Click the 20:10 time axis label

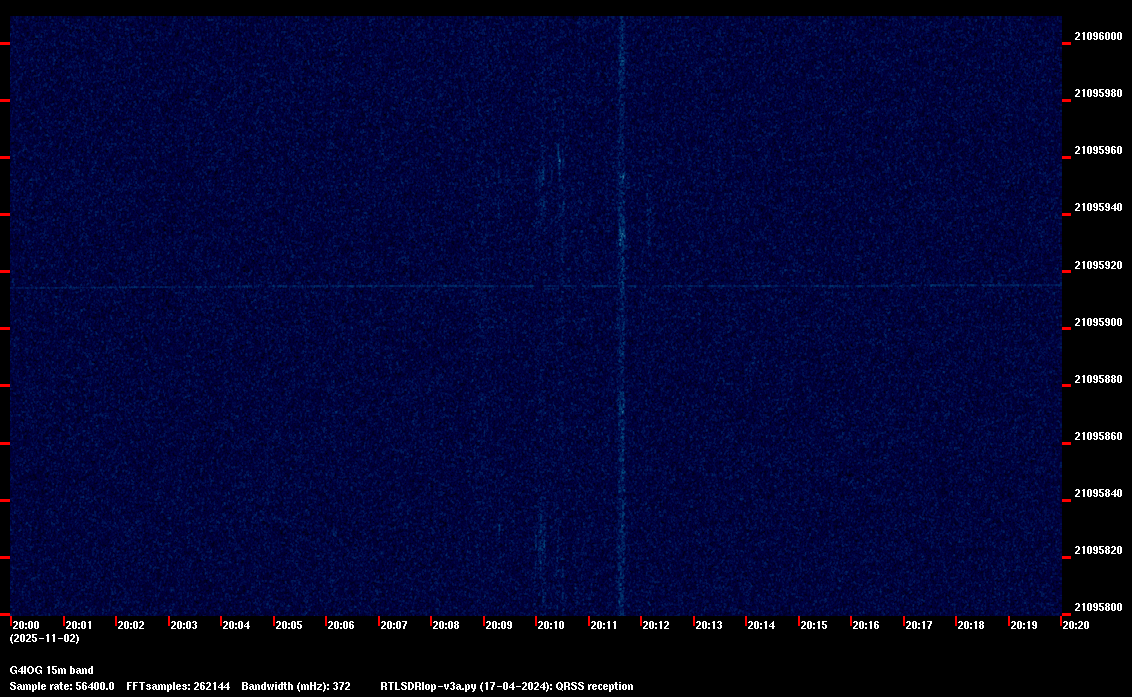[x=551, y=625]
